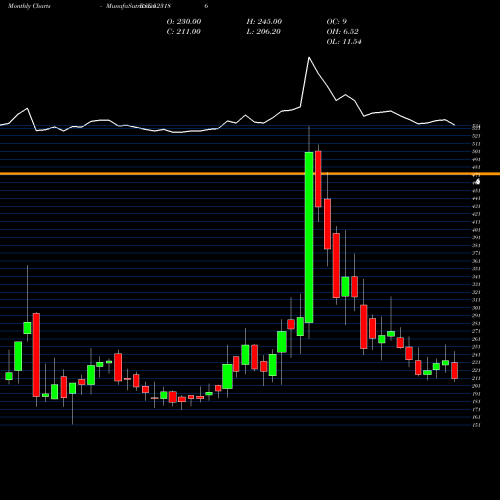Click the "301" price axis label

(476, 308)
